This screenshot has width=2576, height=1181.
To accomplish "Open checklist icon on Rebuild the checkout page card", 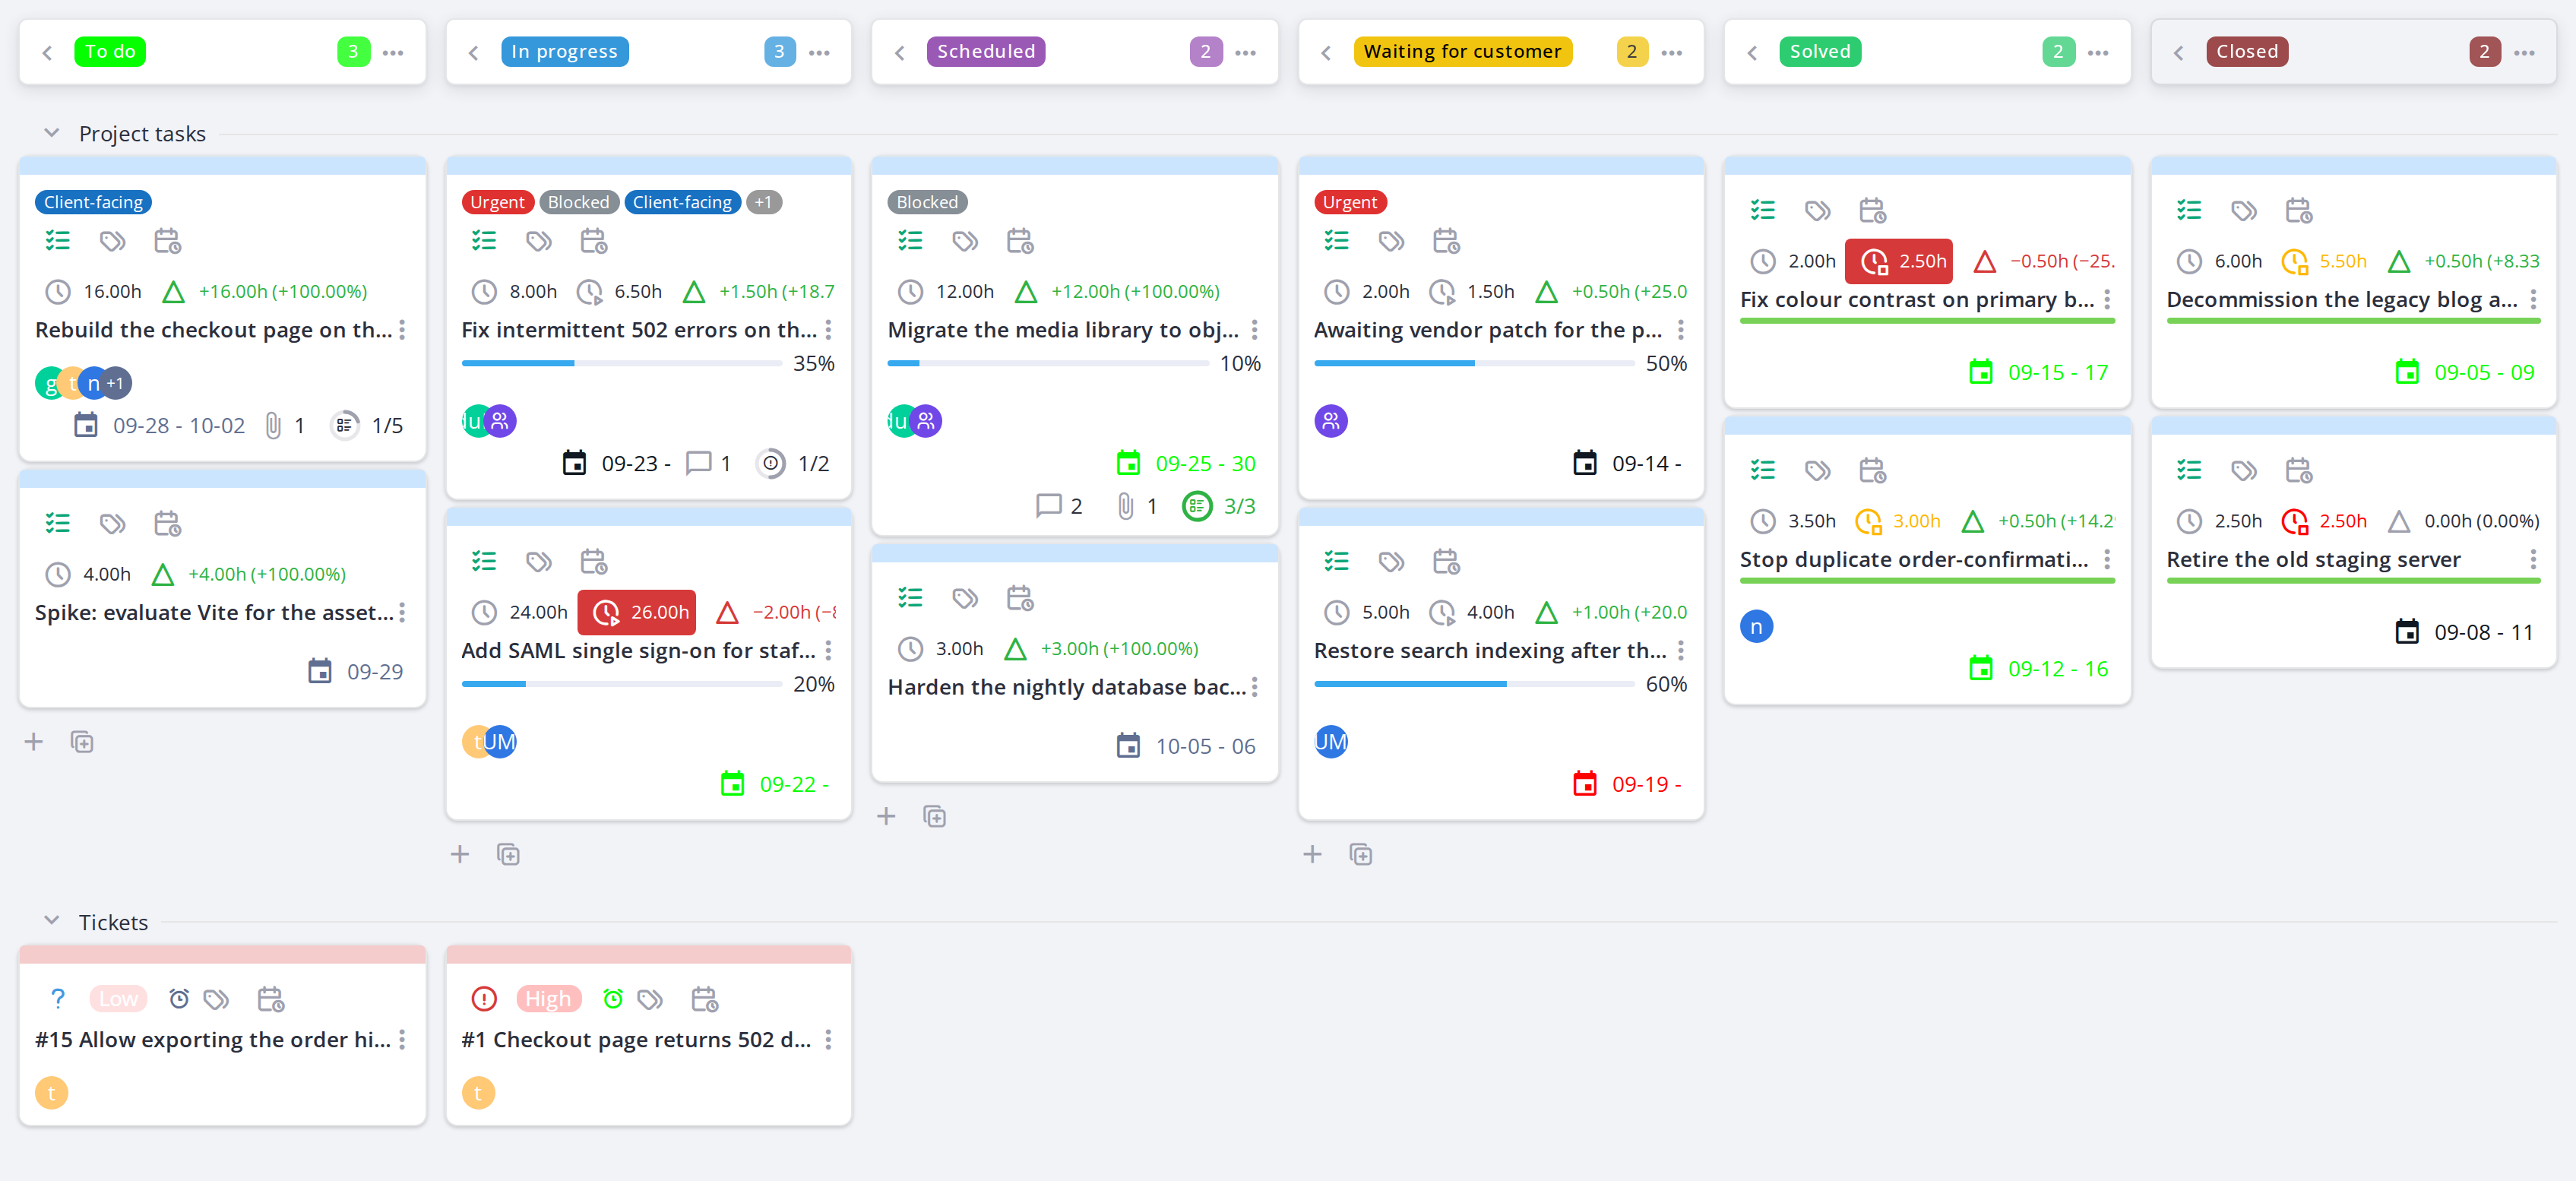I will pyautogui.click(x=58, y=240).
